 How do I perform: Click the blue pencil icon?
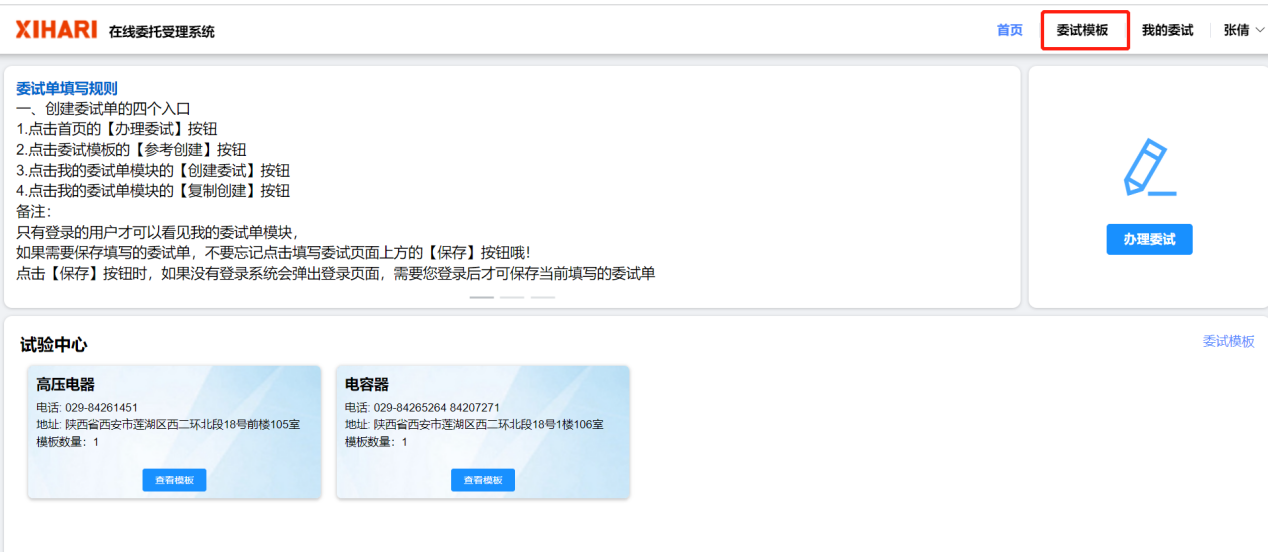click(1148, 168)
